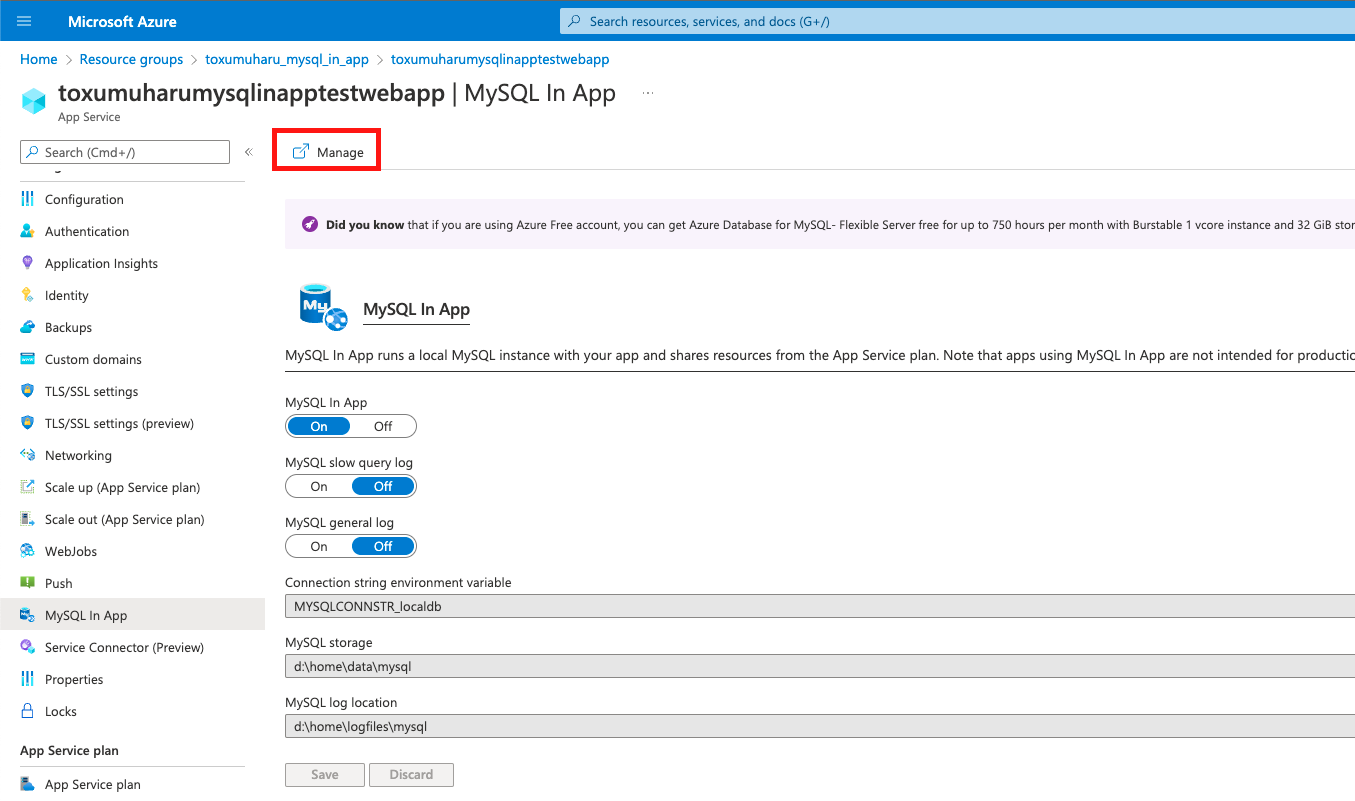Click the Manage button
The width and height of the screenshot is (1355, 801).
327,152
